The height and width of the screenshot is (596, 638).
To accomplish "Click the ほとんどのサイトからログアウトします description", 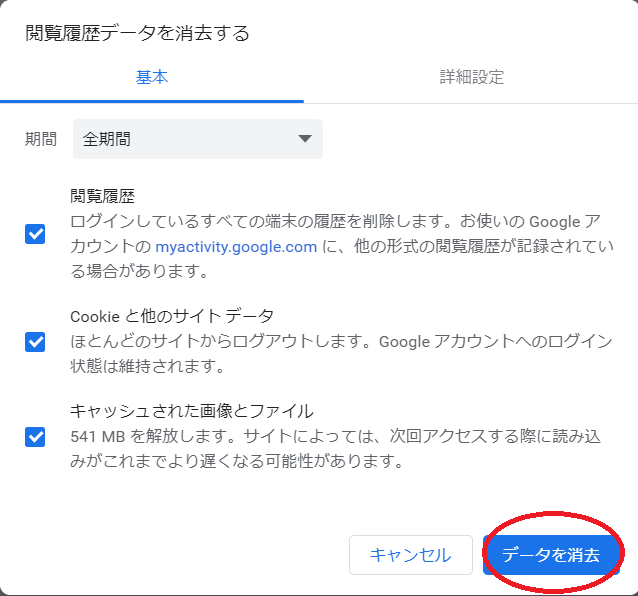I will click(x=341, y=354).
